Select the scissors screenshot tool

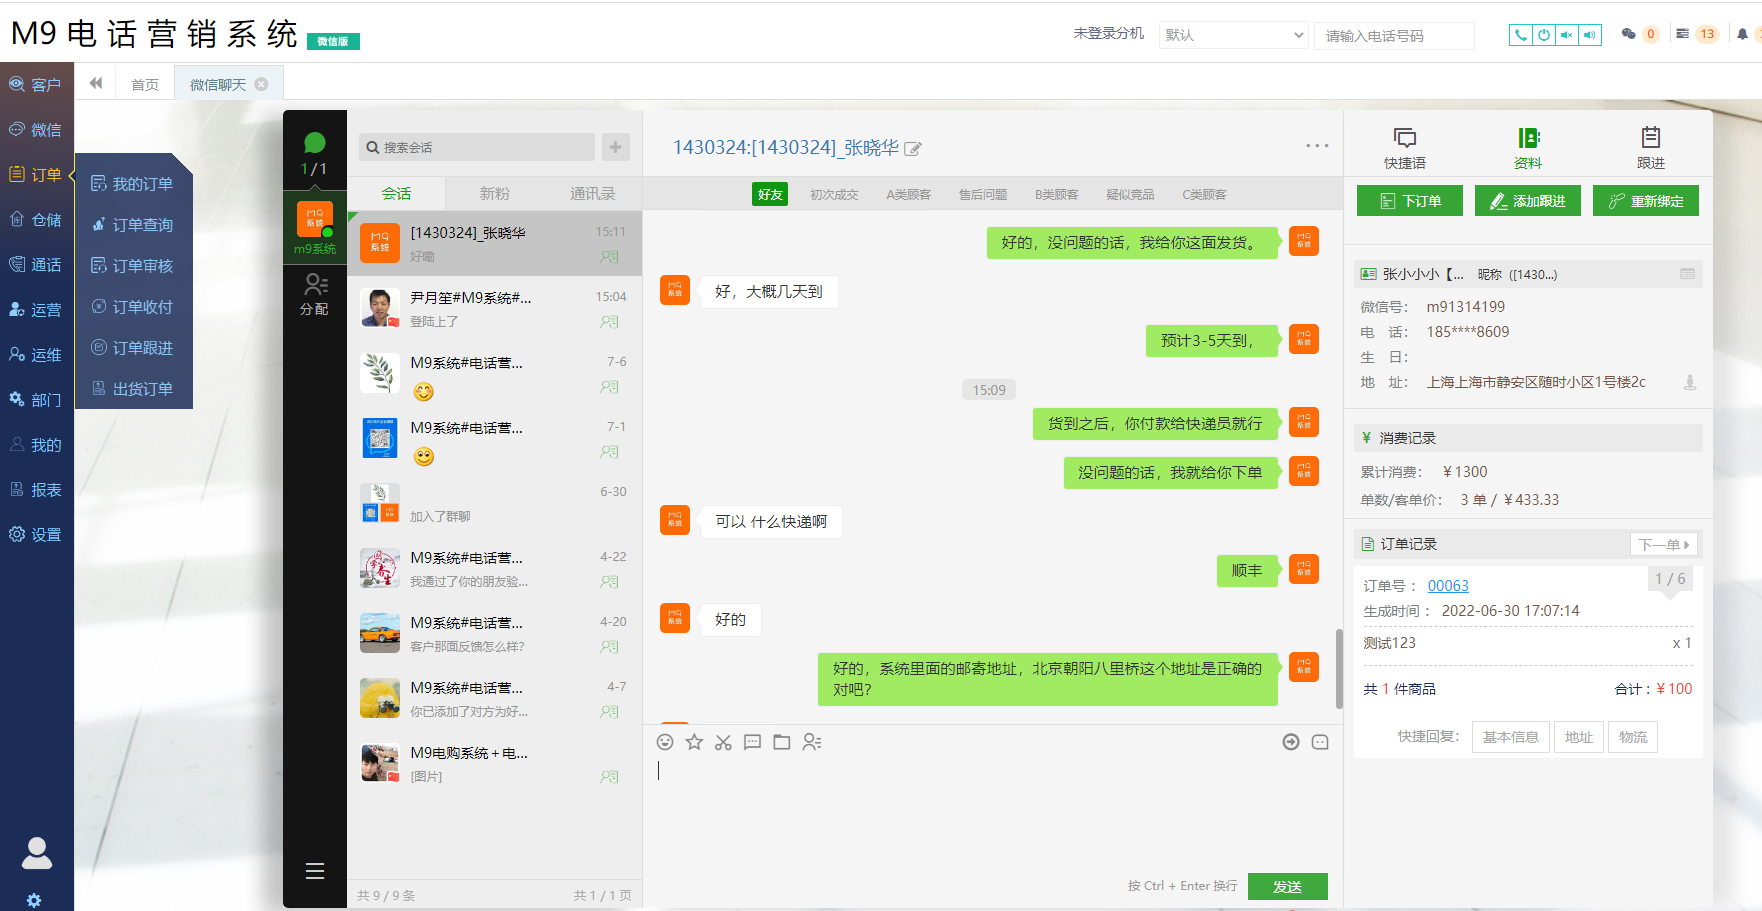[723, 742]
